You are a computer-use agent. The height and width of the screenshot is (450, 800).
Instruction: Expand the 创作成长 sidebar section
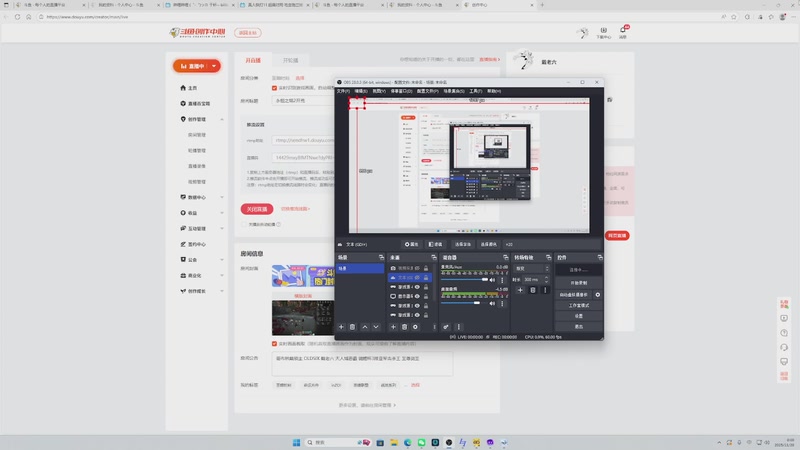pyautogui.click(x=222, y=291)
